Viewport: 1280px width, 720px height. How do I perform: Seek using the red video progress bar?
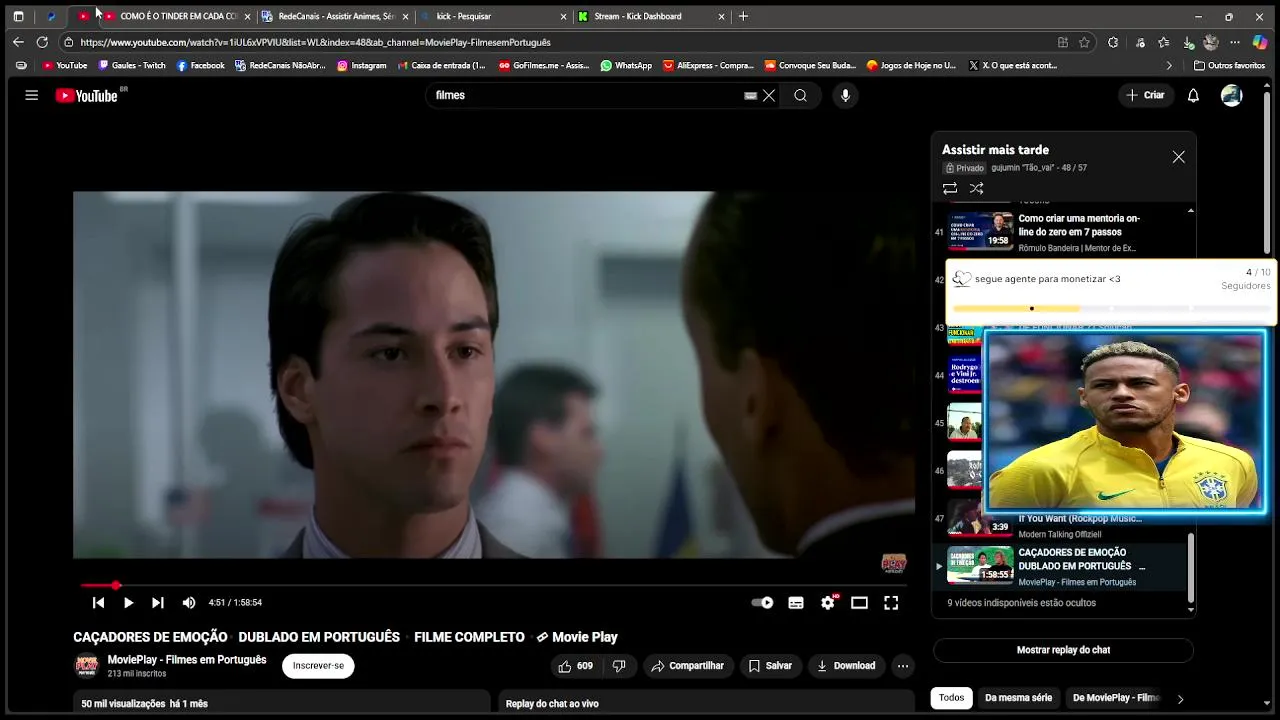[494, 585]
